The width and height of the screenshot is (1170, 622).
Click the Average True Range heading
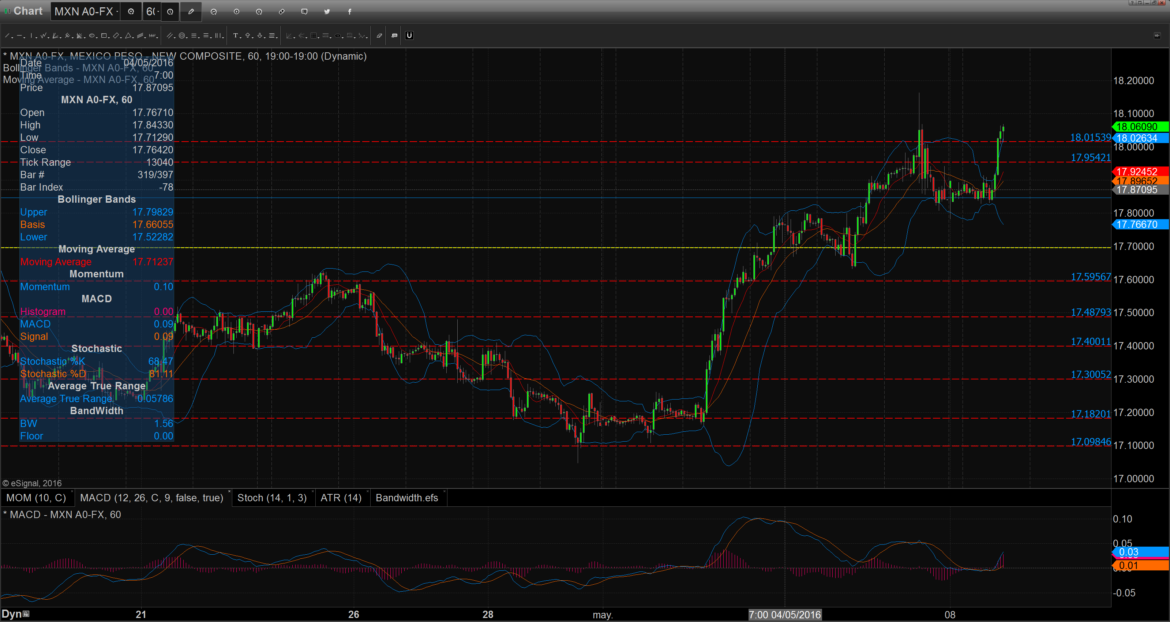[x=96, y=386]
